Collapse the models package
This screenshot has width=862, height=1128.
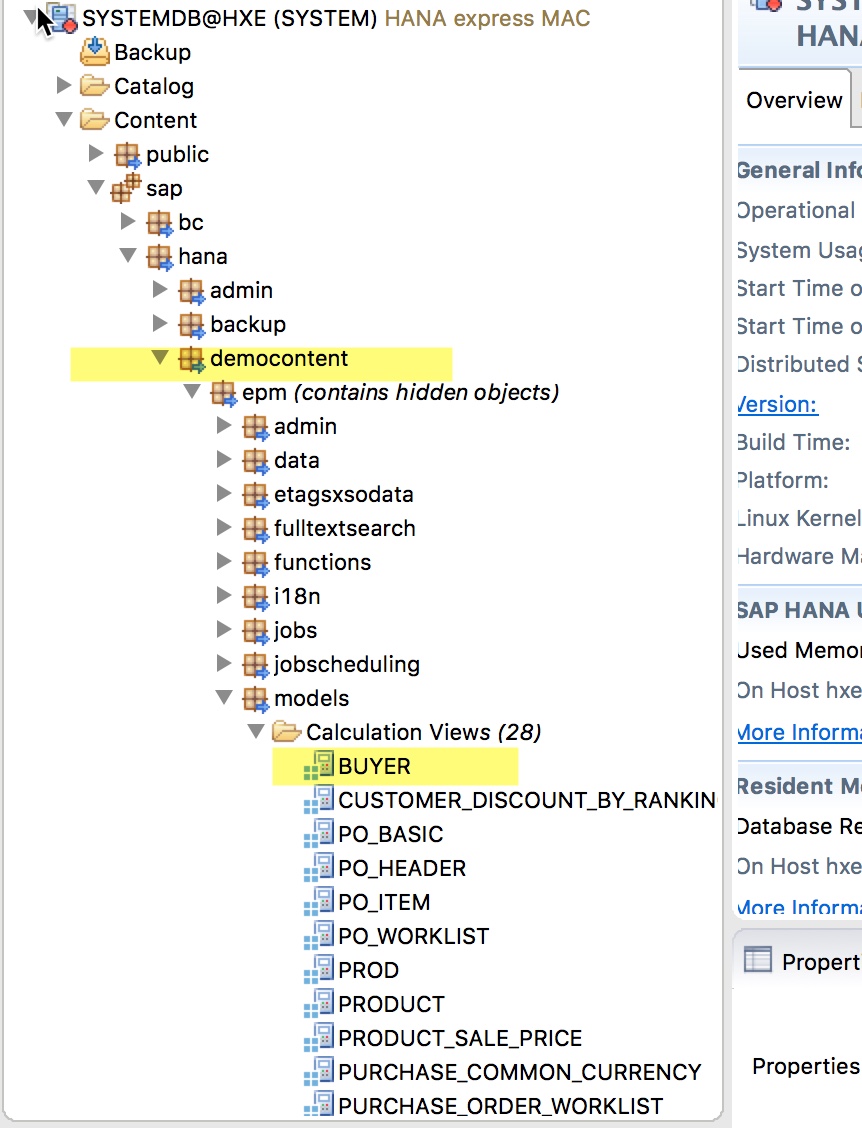[x=224, y=697]
